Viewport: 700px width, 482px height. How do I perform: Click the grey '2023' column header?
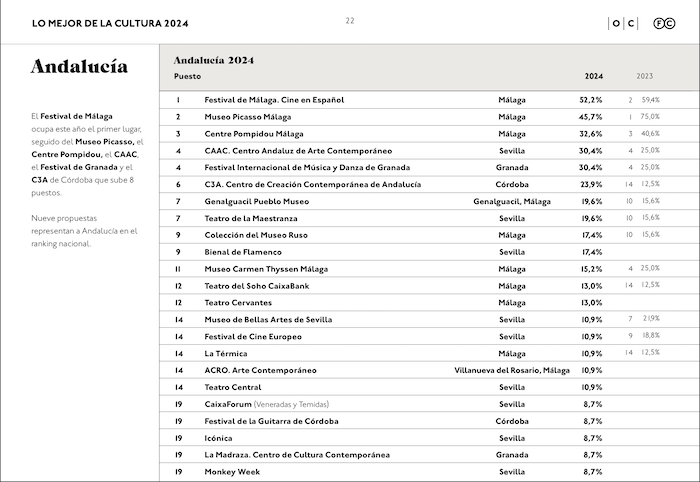645,76
